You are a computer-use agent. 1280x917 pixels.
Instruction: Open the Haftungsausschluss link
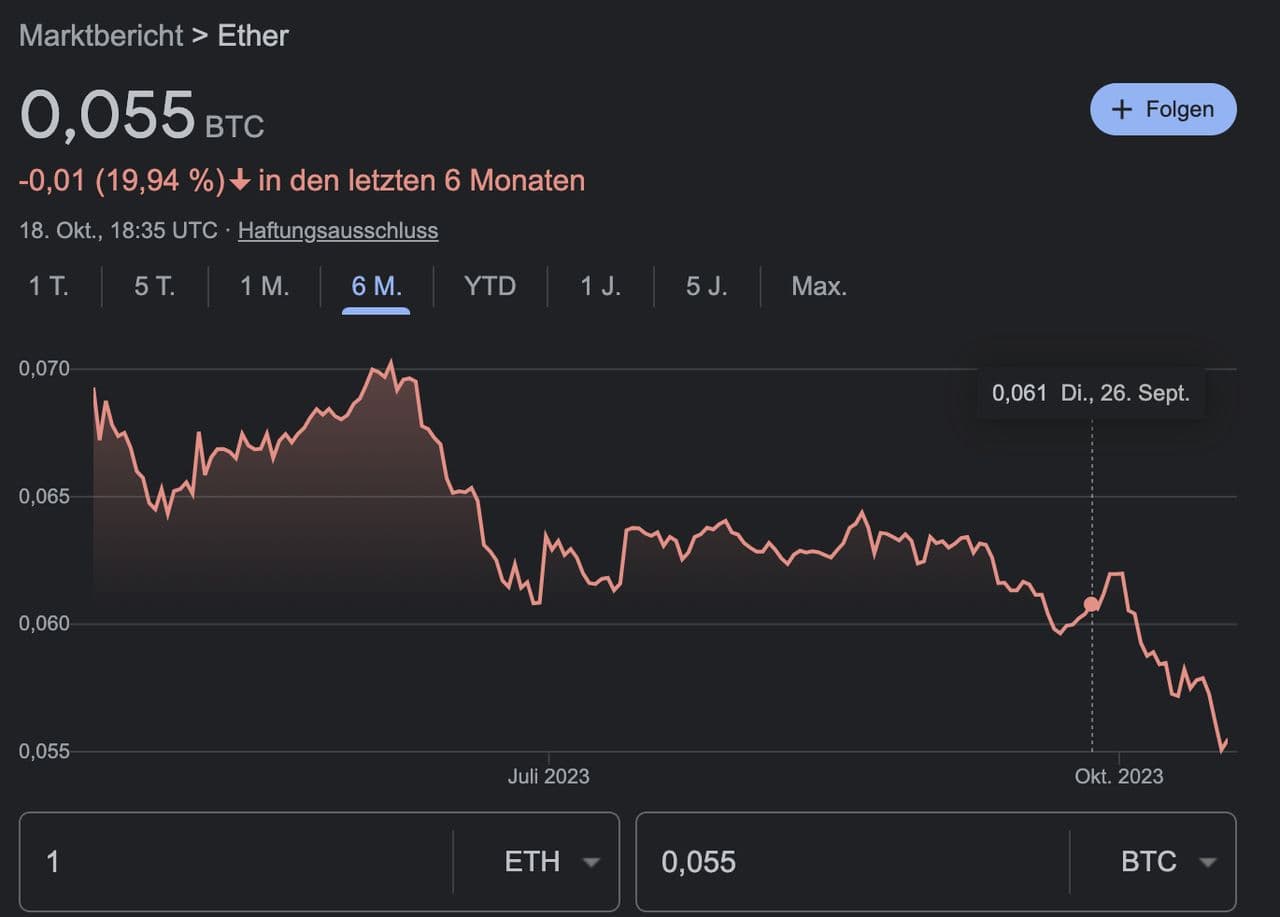click(338, 231)
